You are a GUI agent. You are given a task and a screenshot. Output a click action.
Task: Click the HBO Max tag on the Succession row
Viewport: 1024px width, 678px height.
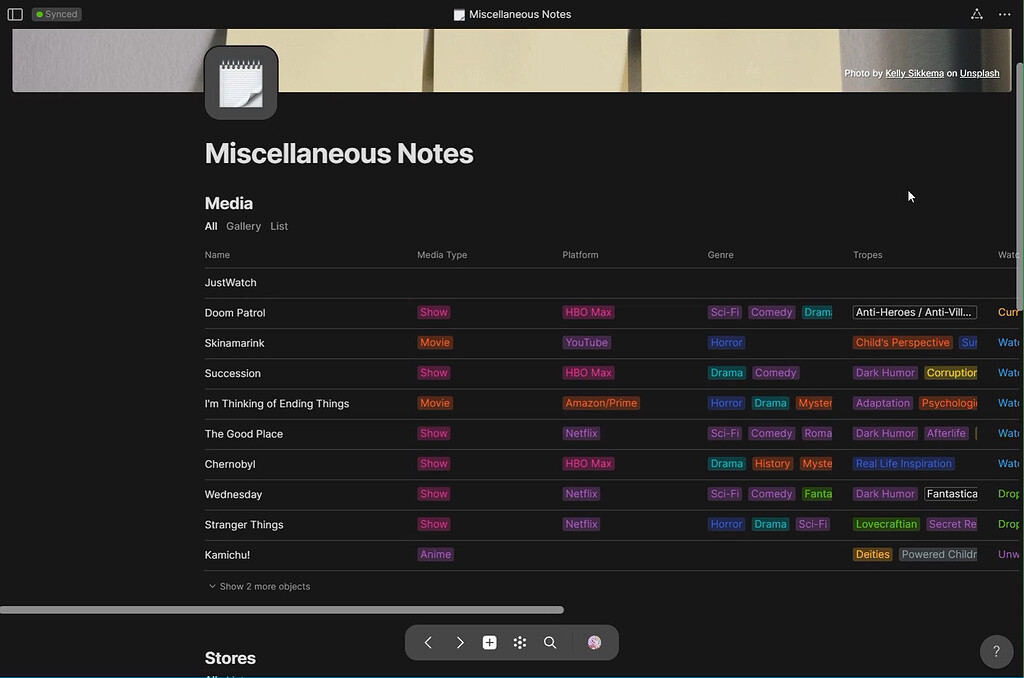pyautogui.click(x=588, y=373)
